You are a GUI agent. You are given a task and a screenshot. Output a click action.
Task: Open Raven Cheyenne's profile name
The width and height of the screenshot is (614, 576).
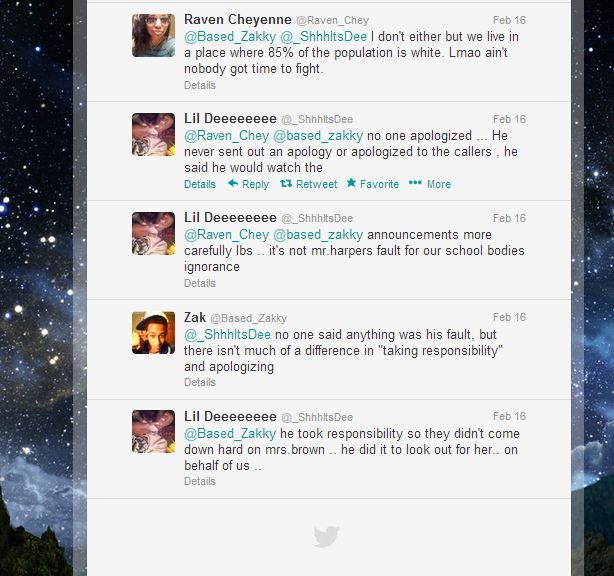pos(238,20)
